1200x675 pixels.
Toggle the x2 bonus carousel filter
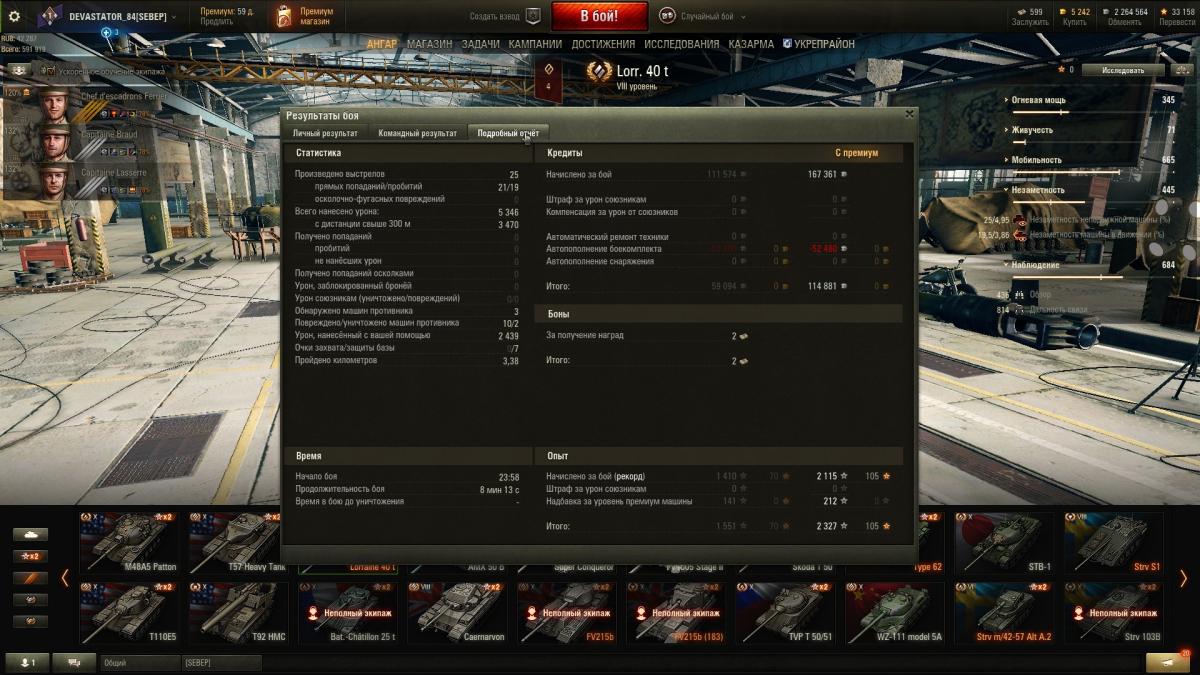pos(30,556)
